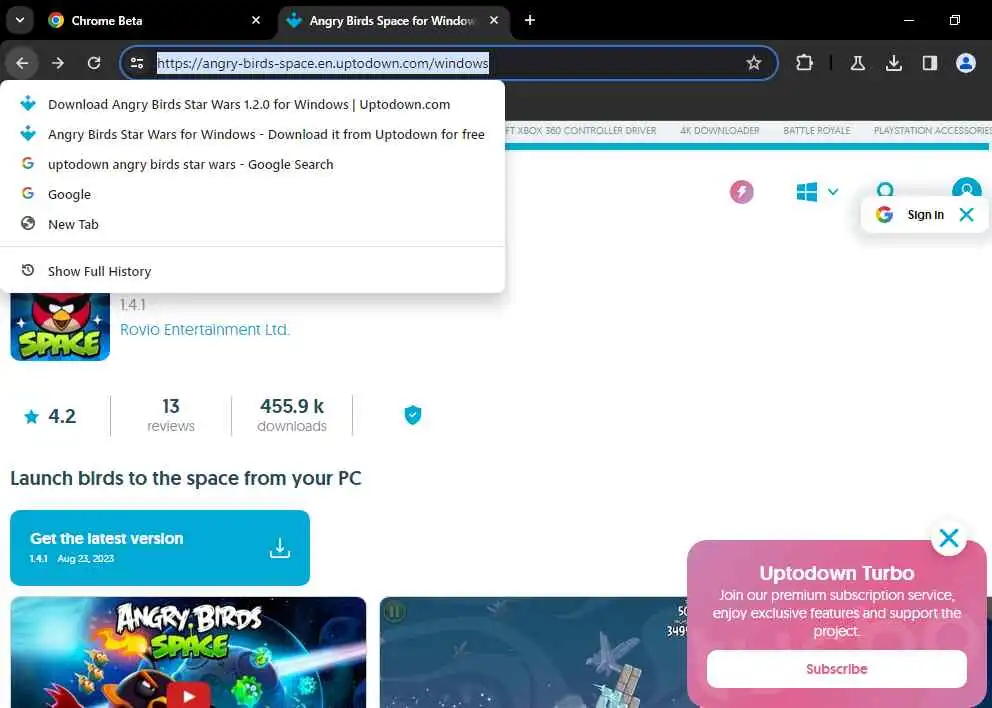
Task: Click the Google Sign in button
Action: [912, 214]
